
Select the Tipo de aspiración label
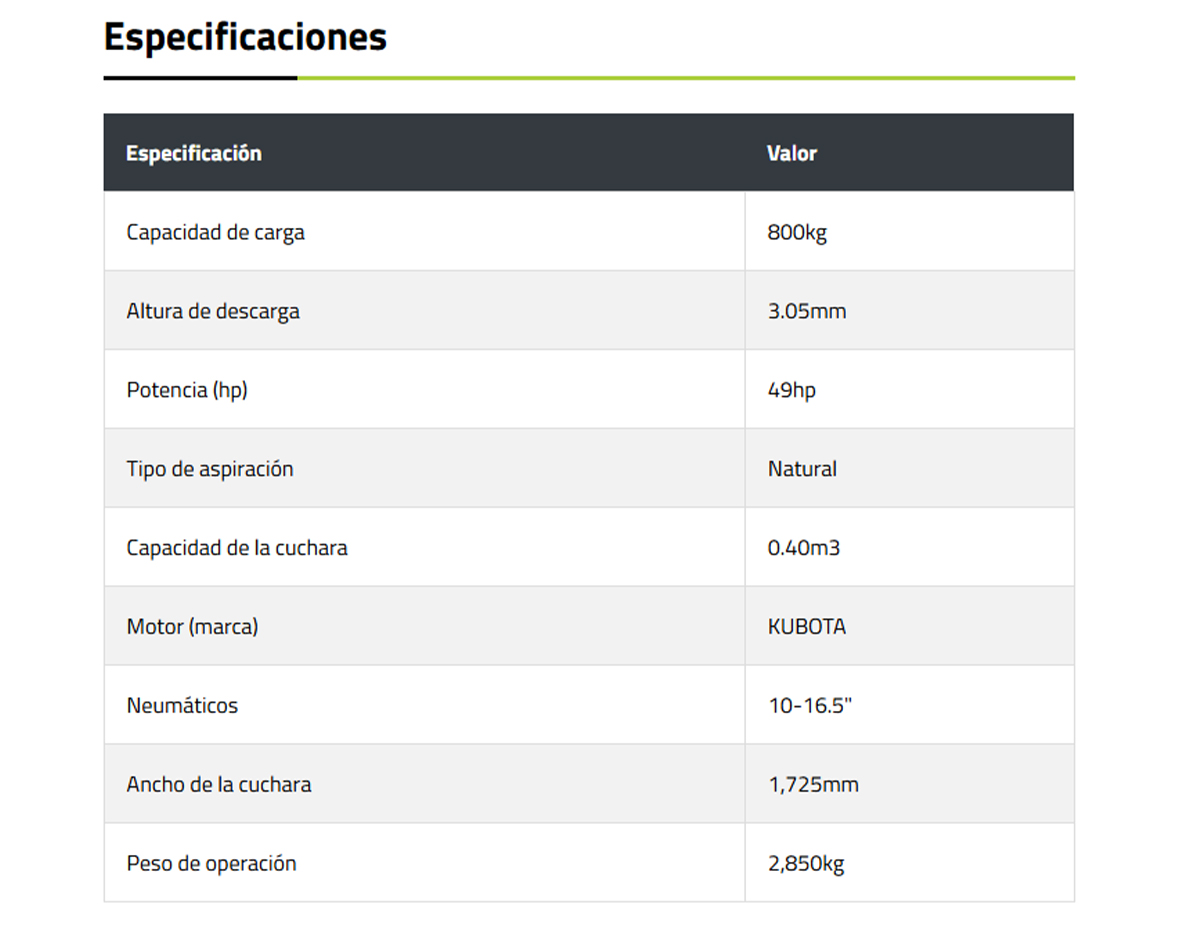point(210,469)
